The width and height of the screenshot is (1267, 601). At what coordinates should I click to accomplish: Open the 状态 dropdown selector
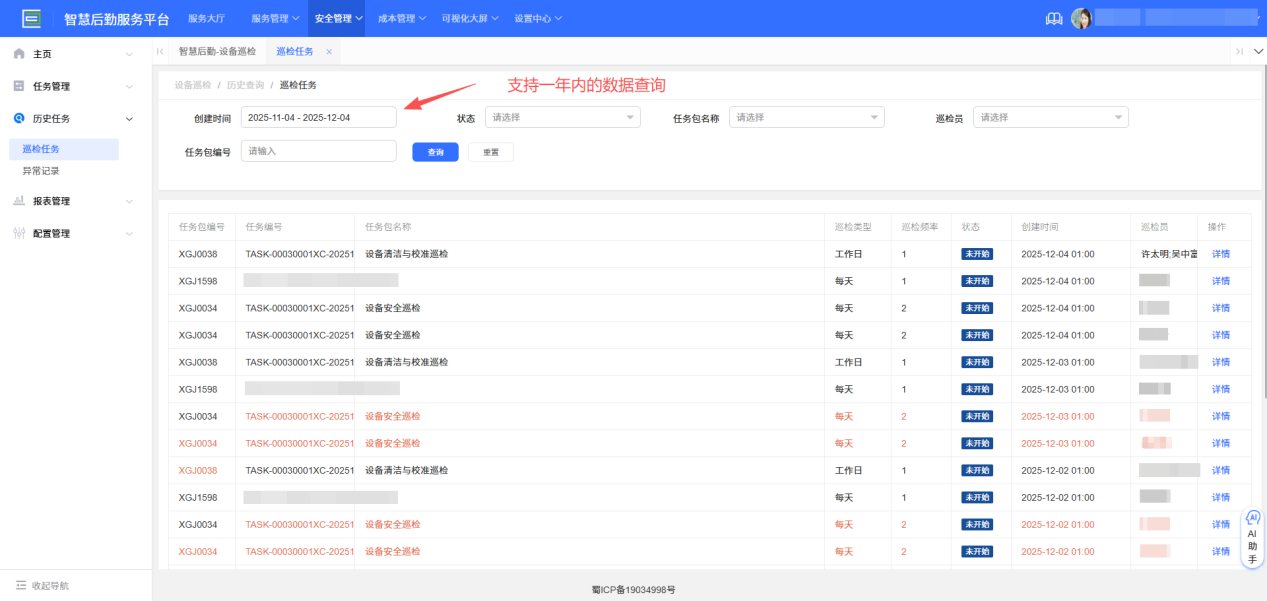tap(562, 116)
